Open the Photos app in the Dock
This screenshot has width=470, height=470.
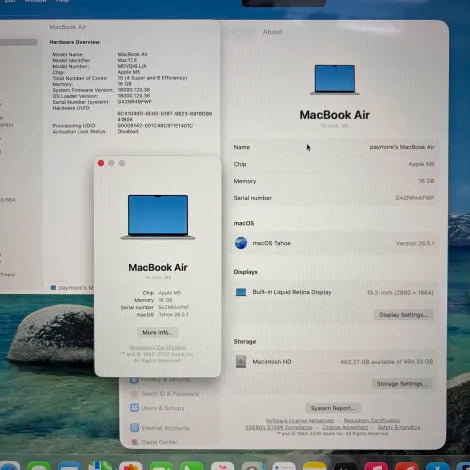[131, 466]
